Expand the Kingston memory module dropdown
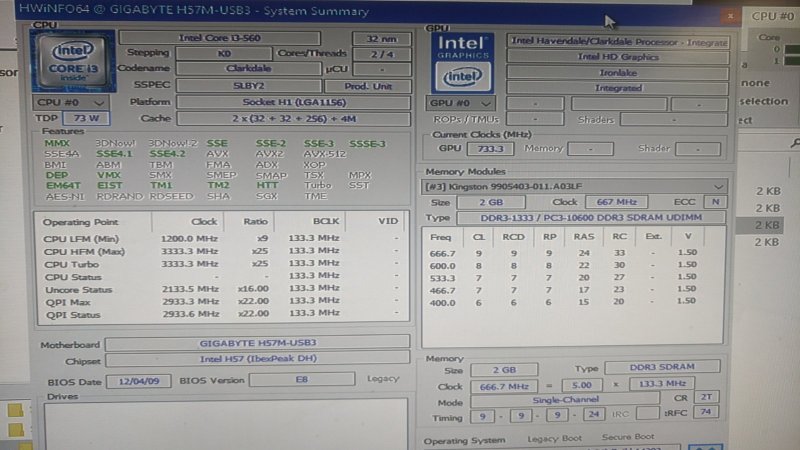This screenshot has height=450, width=800. (x=719, y=186)
